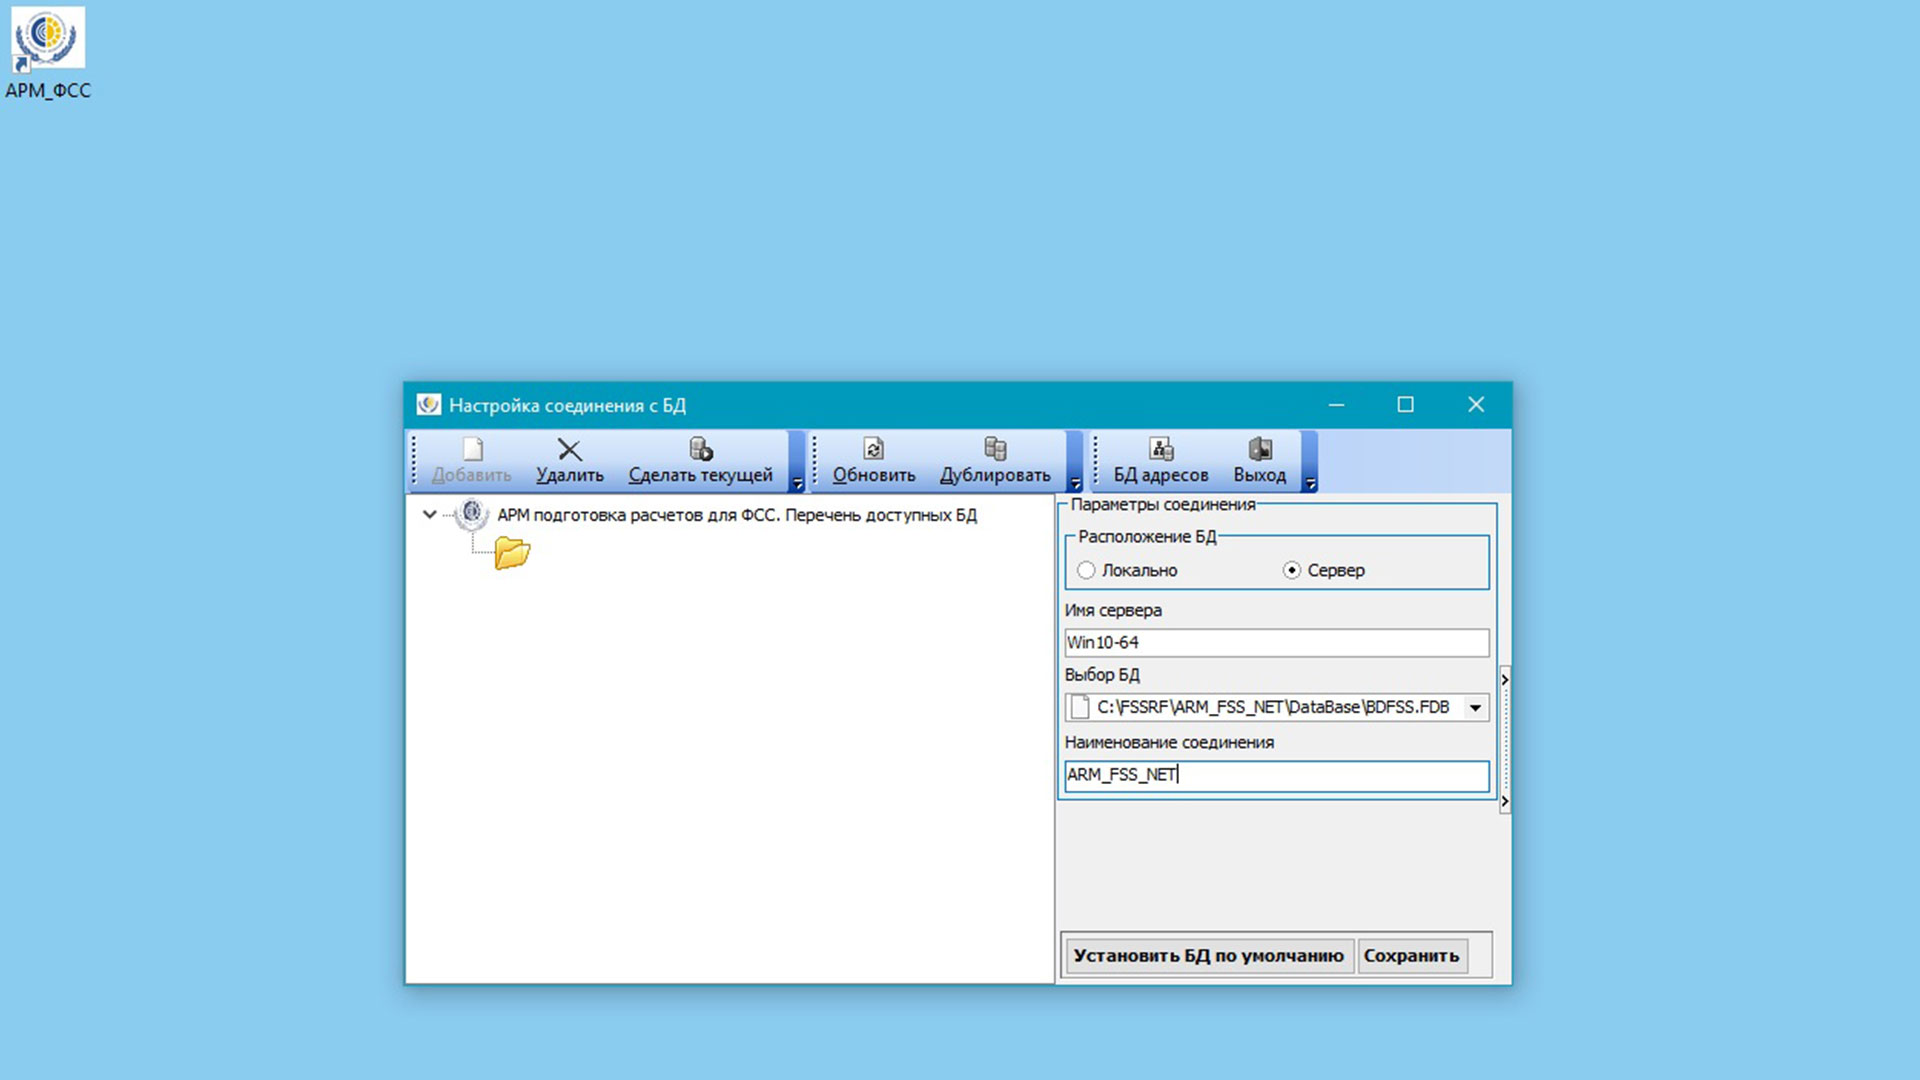Open first toolbar overflow arrow after Сделать текущей
The image size is (1920, 1080).
pos(797,483)
